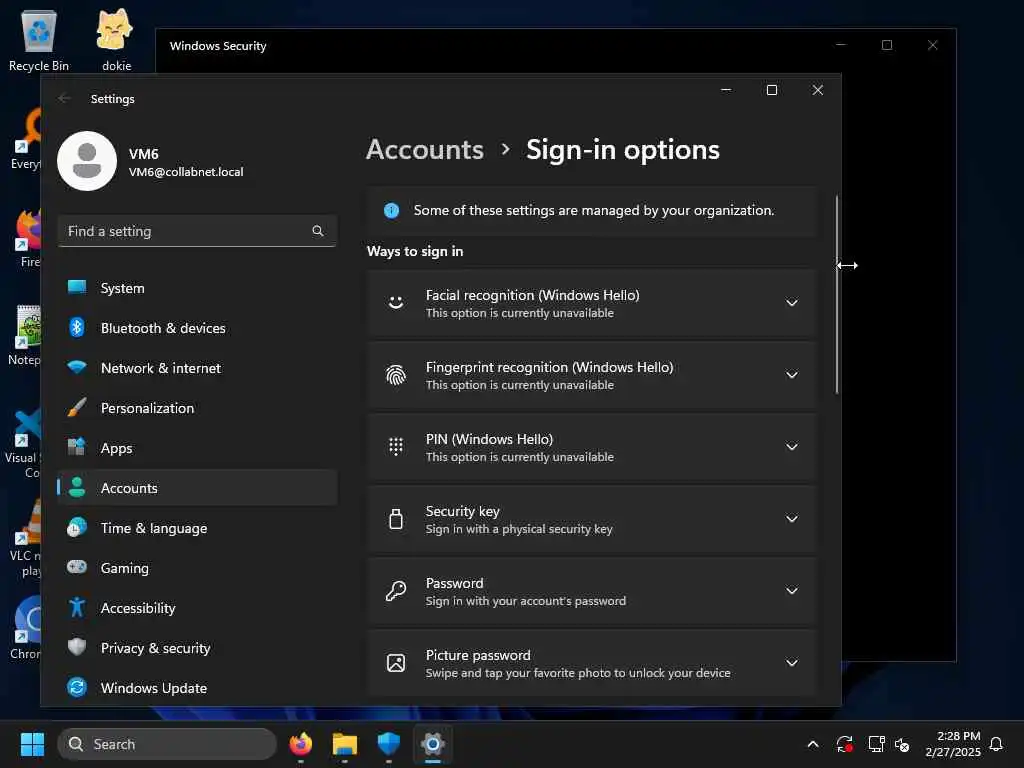Screen dimensions: 1024x768
Task: Click "Ways to sign in" heading
Action: click(415, 251)
